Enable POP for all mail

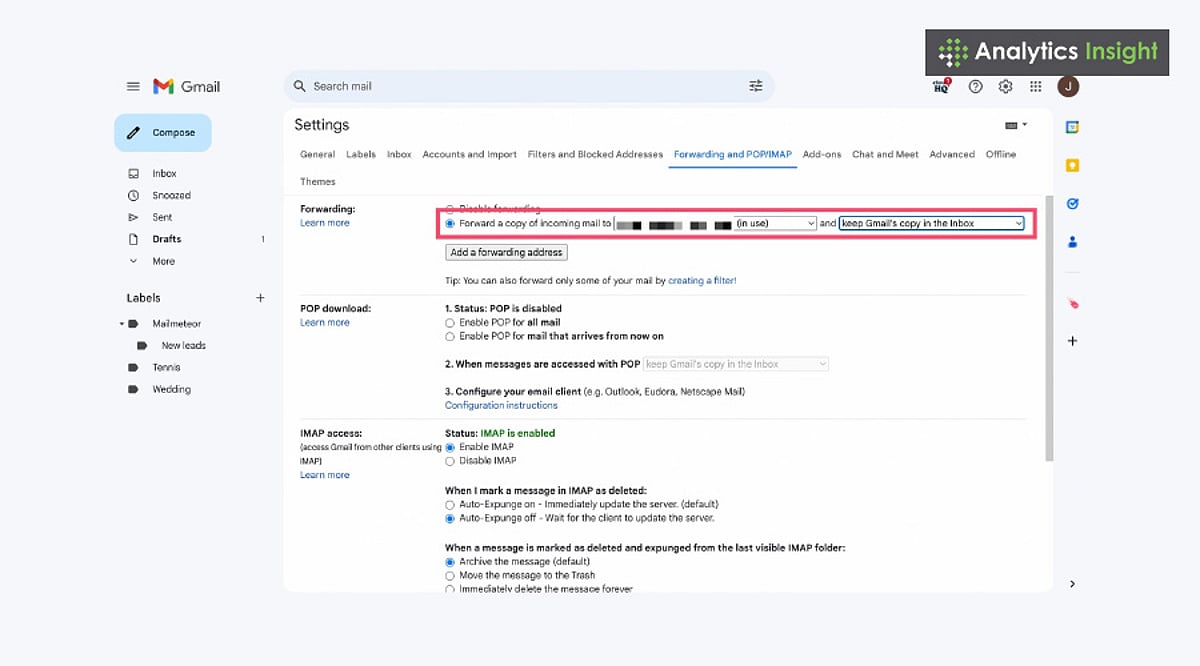coord(451,322)
